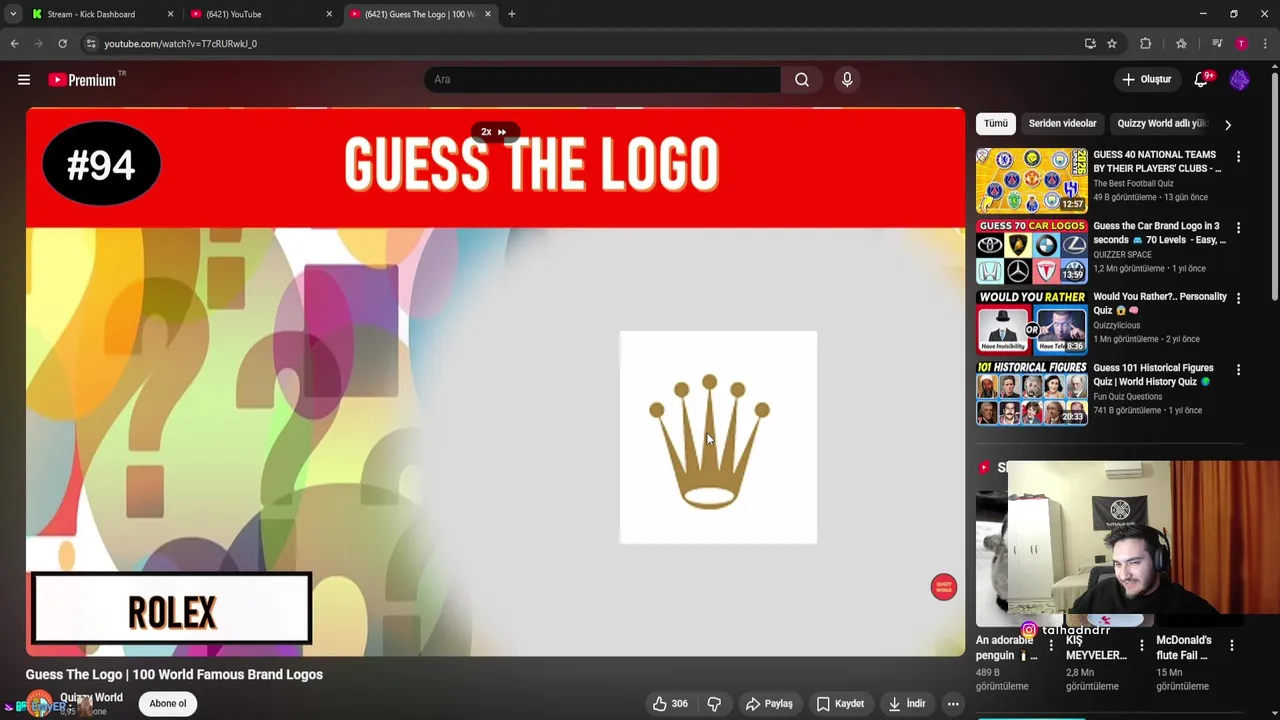Save video with Kaydet button

click(x=840, y=703)
